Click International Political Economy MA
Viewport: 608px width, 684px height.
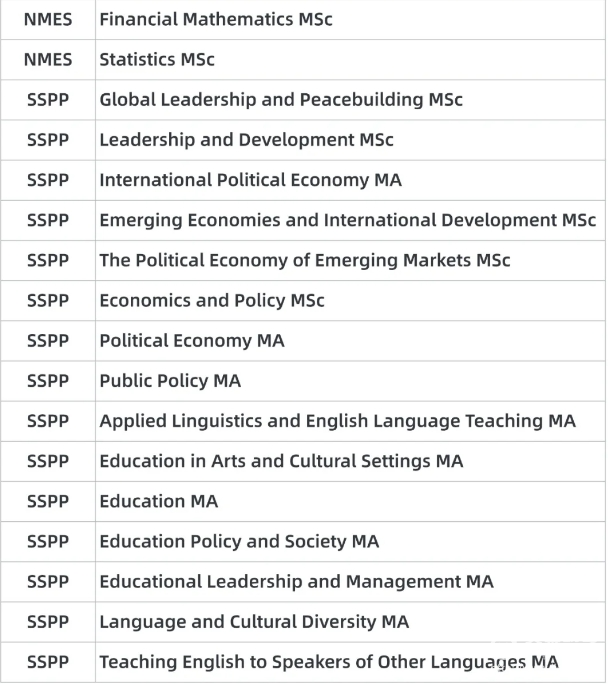[x=250, y=180]
